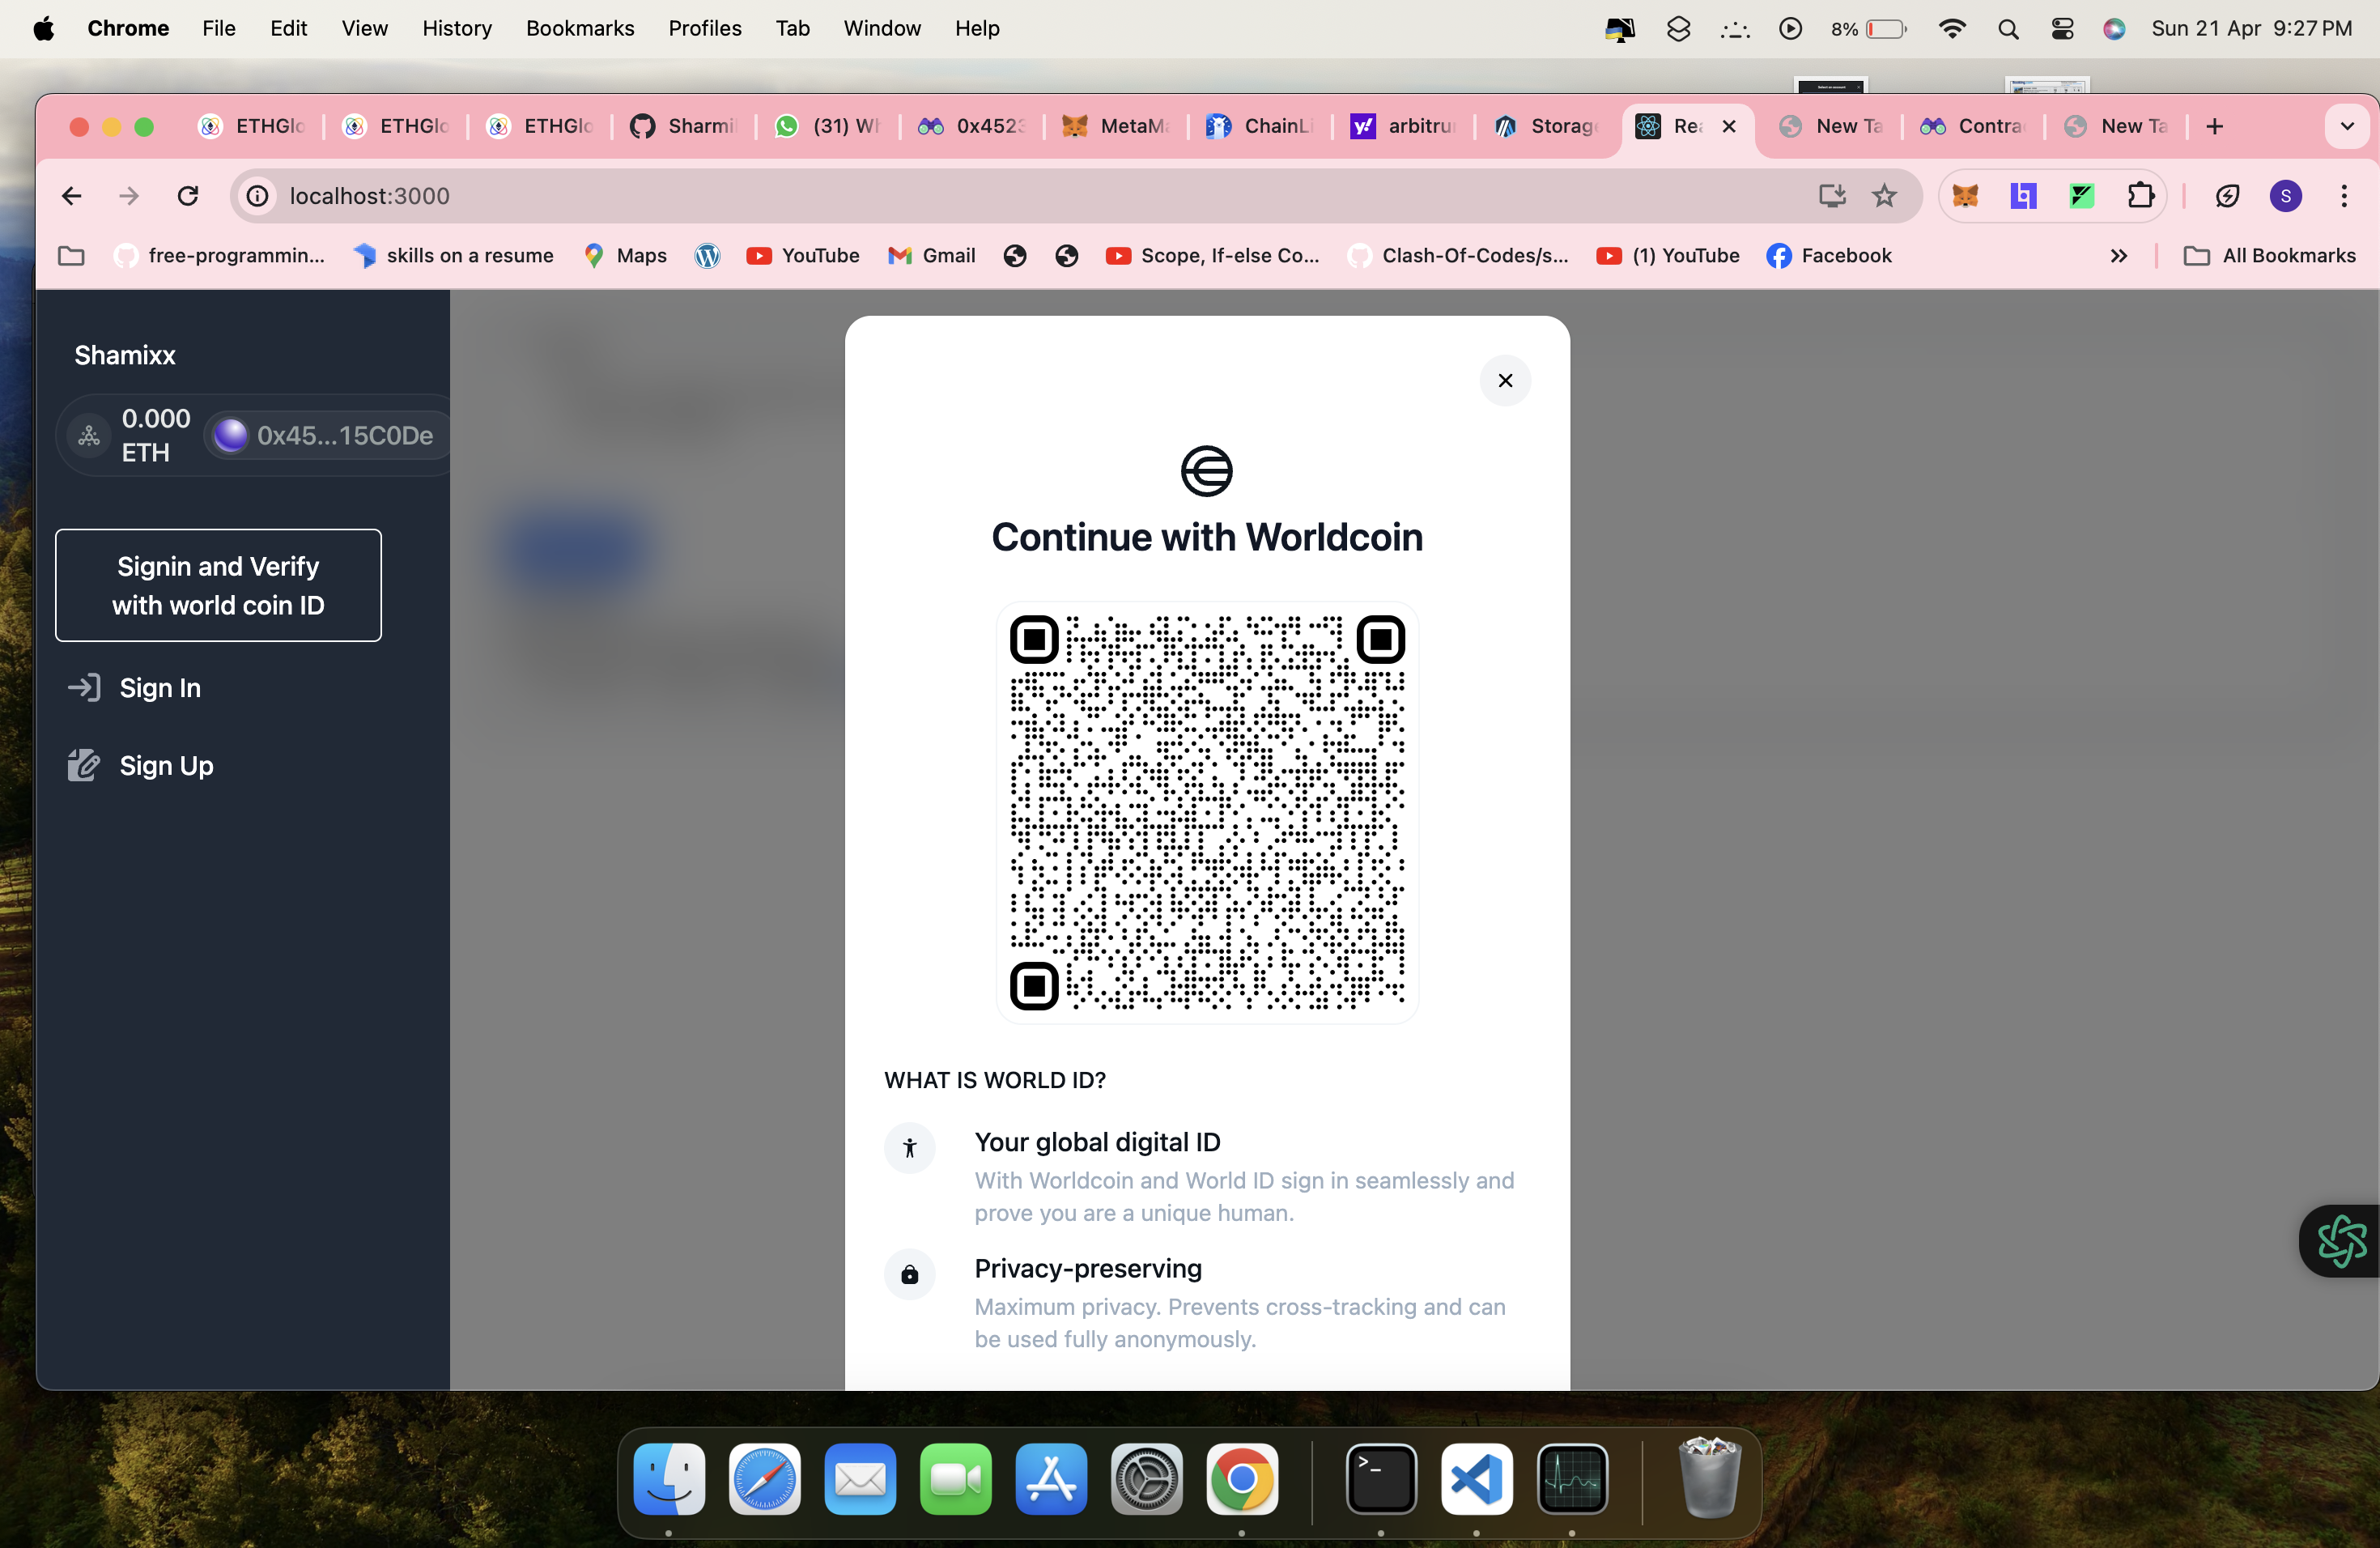Image resolution: width=2380 pixels, height=1548 pixels.
Task: Close the active React tab
Action: pyautogui.click(x=1729, y=126)
